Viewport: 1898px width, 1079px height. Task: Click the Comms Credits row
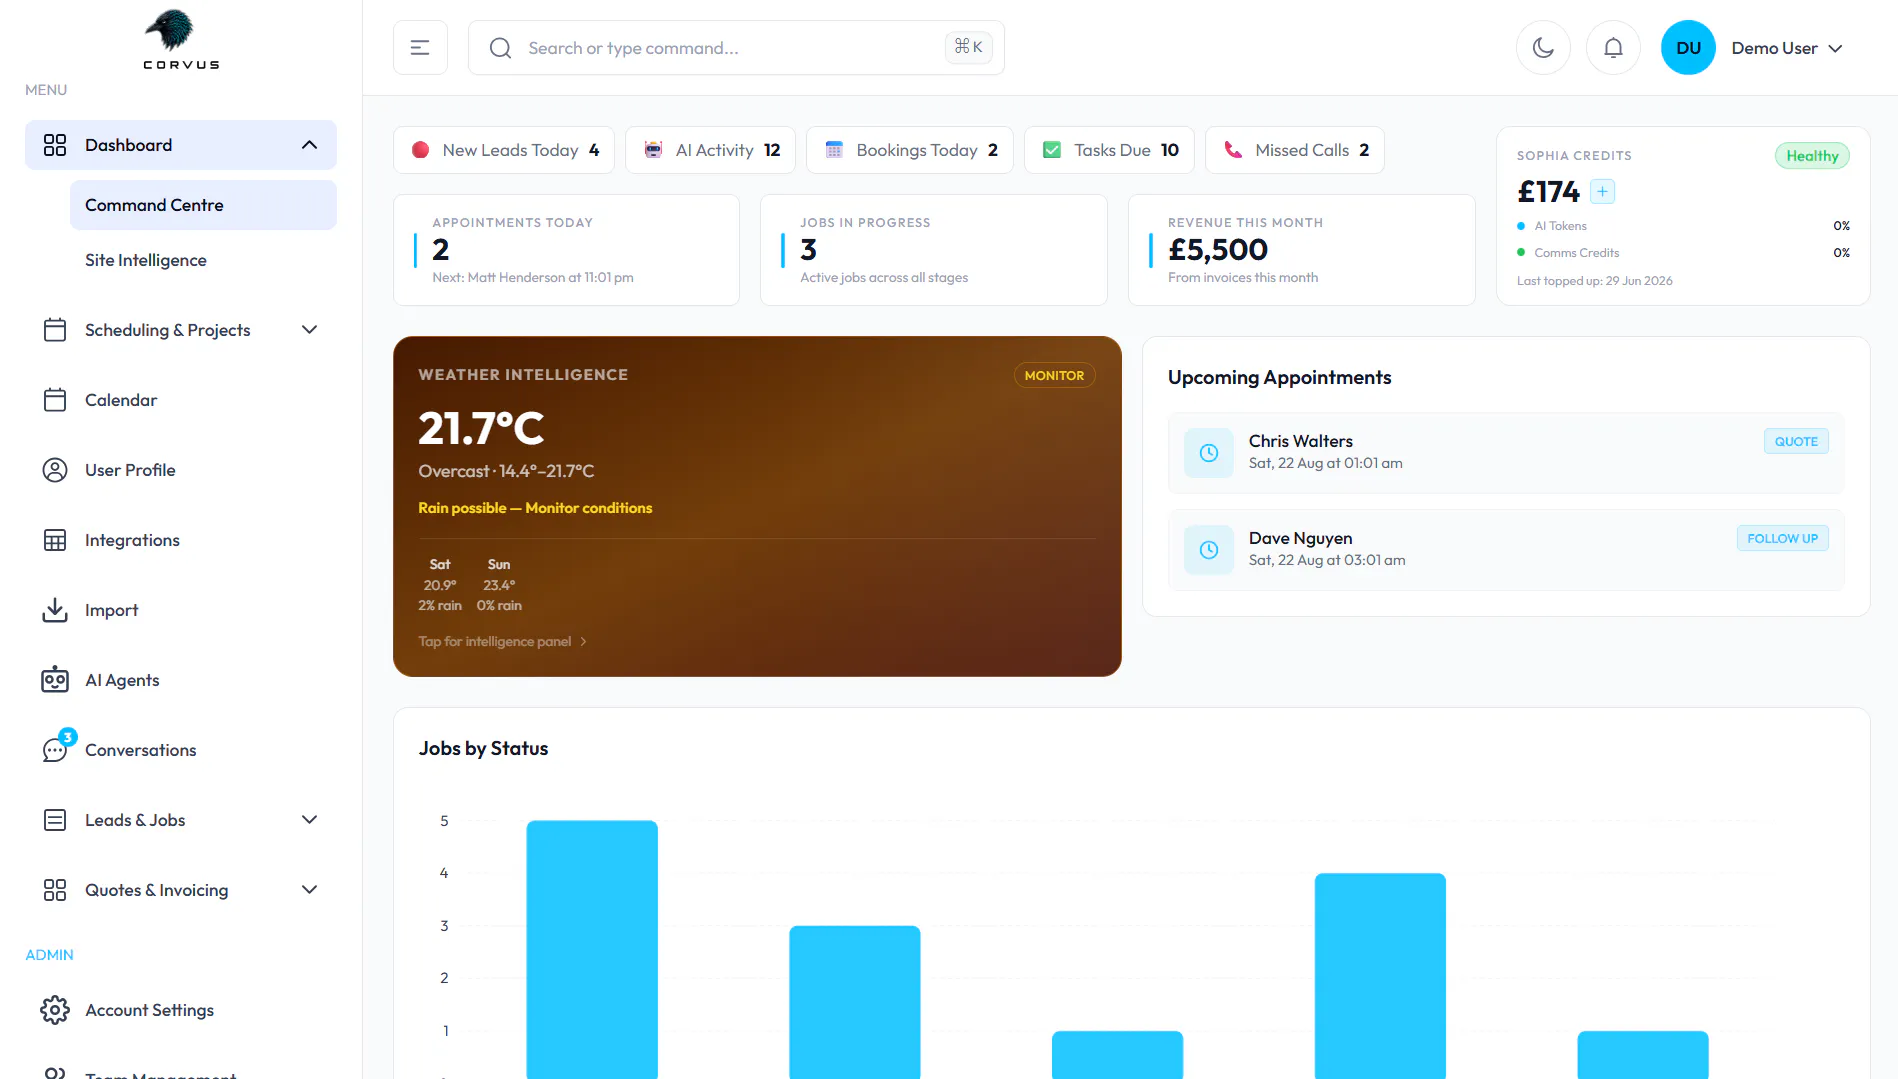(x=1683, y=253)
